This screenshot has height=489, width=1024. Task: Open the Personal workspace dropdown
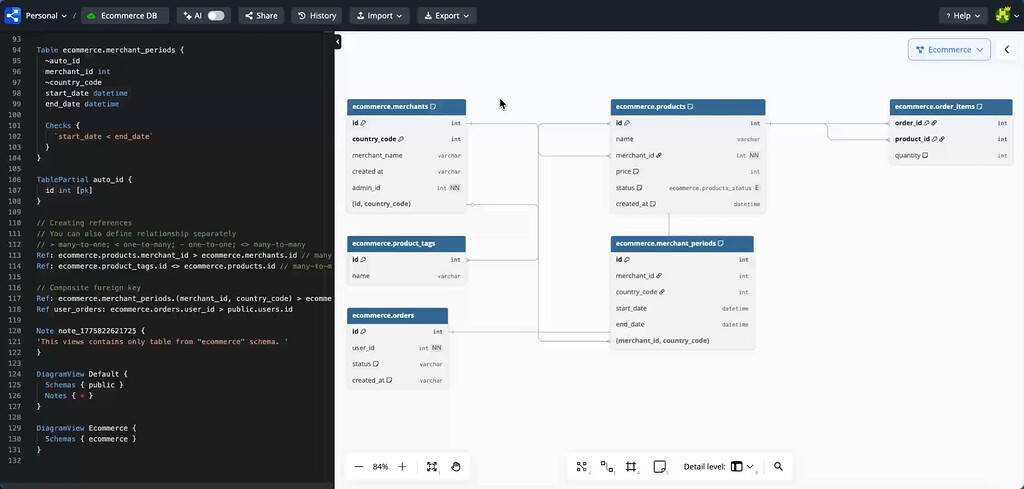[x=46, y=16]
